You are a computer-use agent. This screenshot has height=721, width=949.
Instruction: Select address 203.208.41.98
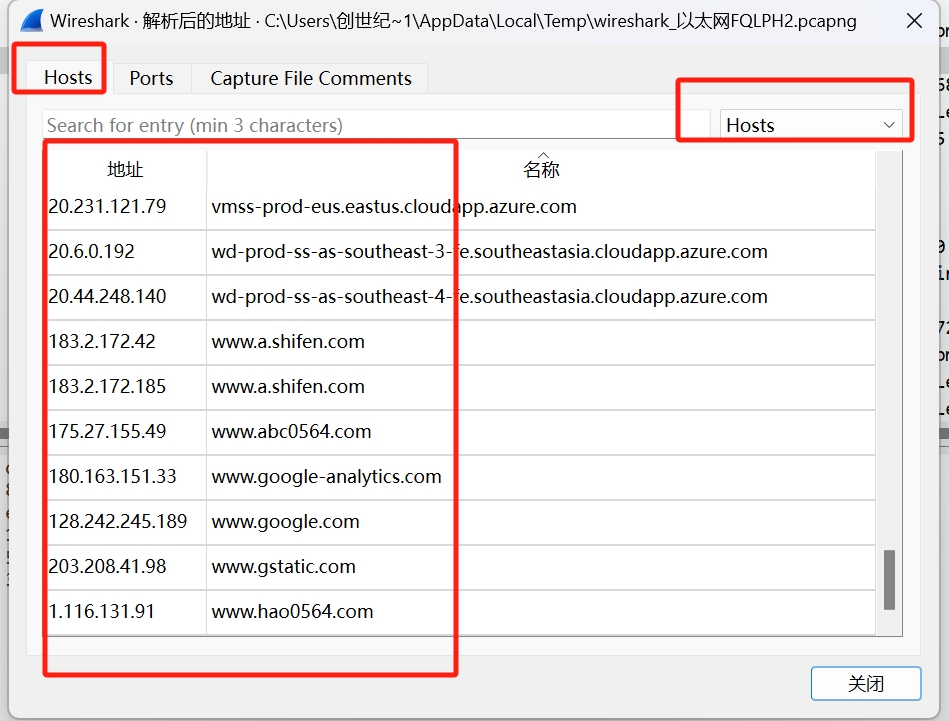pos(108,566)
